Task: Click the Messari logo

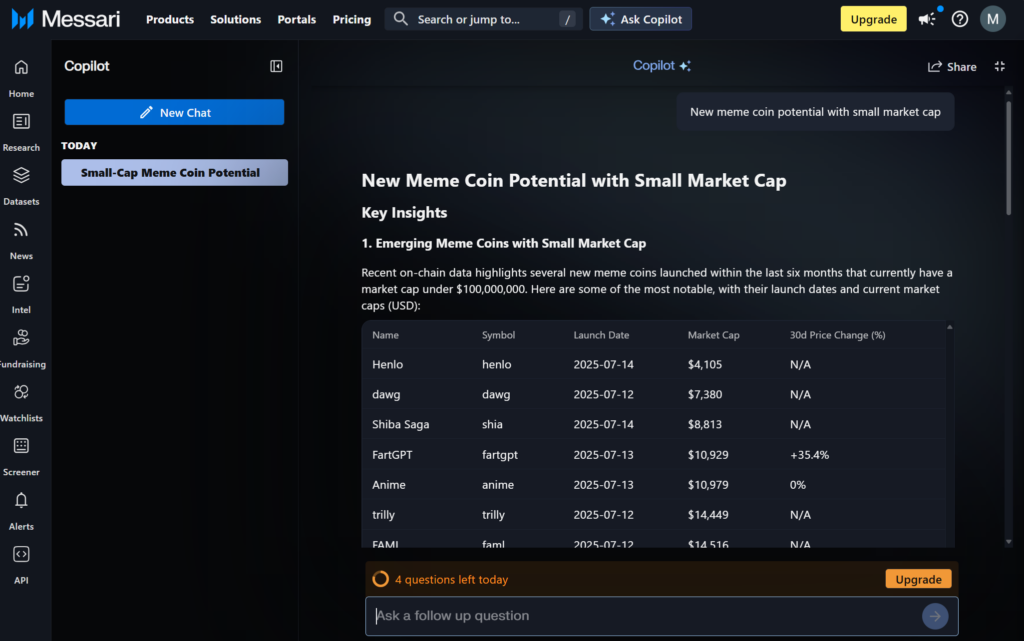Action: click(66, 19)
